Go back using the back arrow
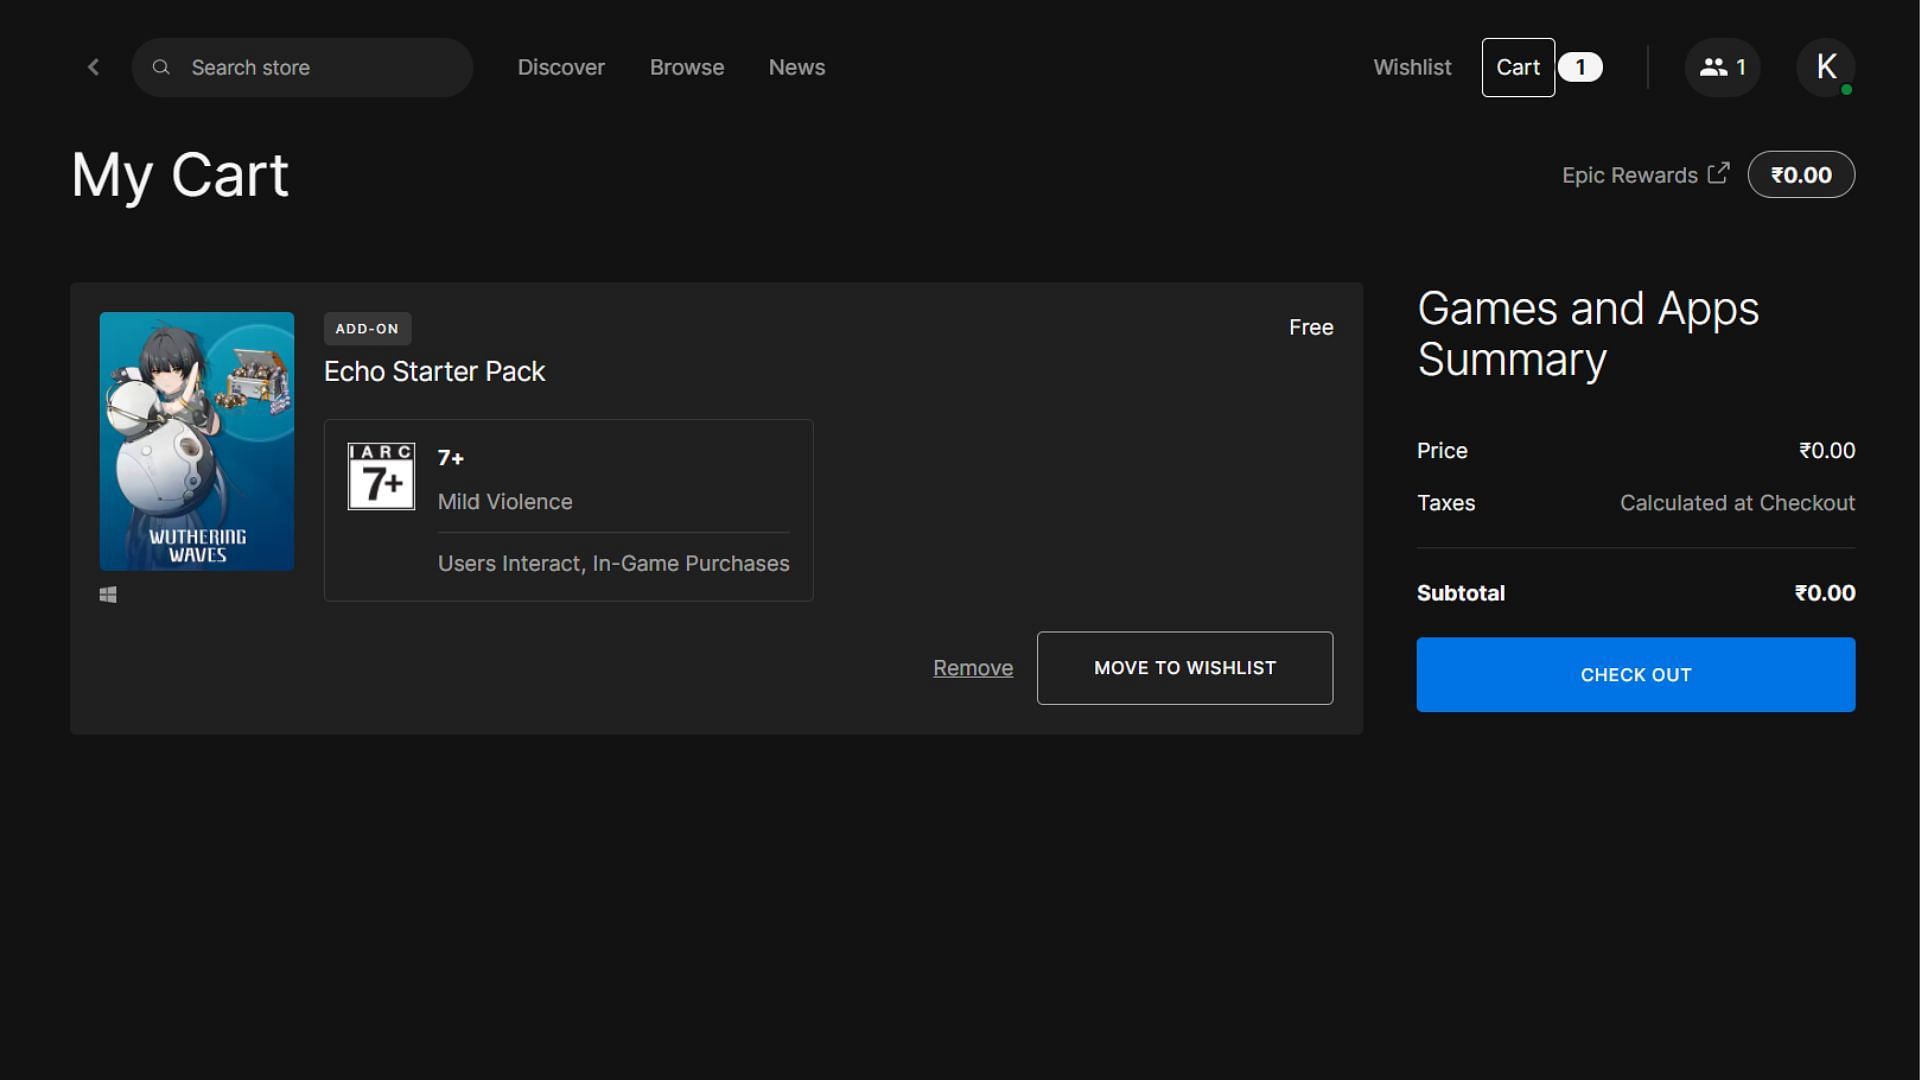Viewport: 1920px width, 1080px height. pos(93,67)
